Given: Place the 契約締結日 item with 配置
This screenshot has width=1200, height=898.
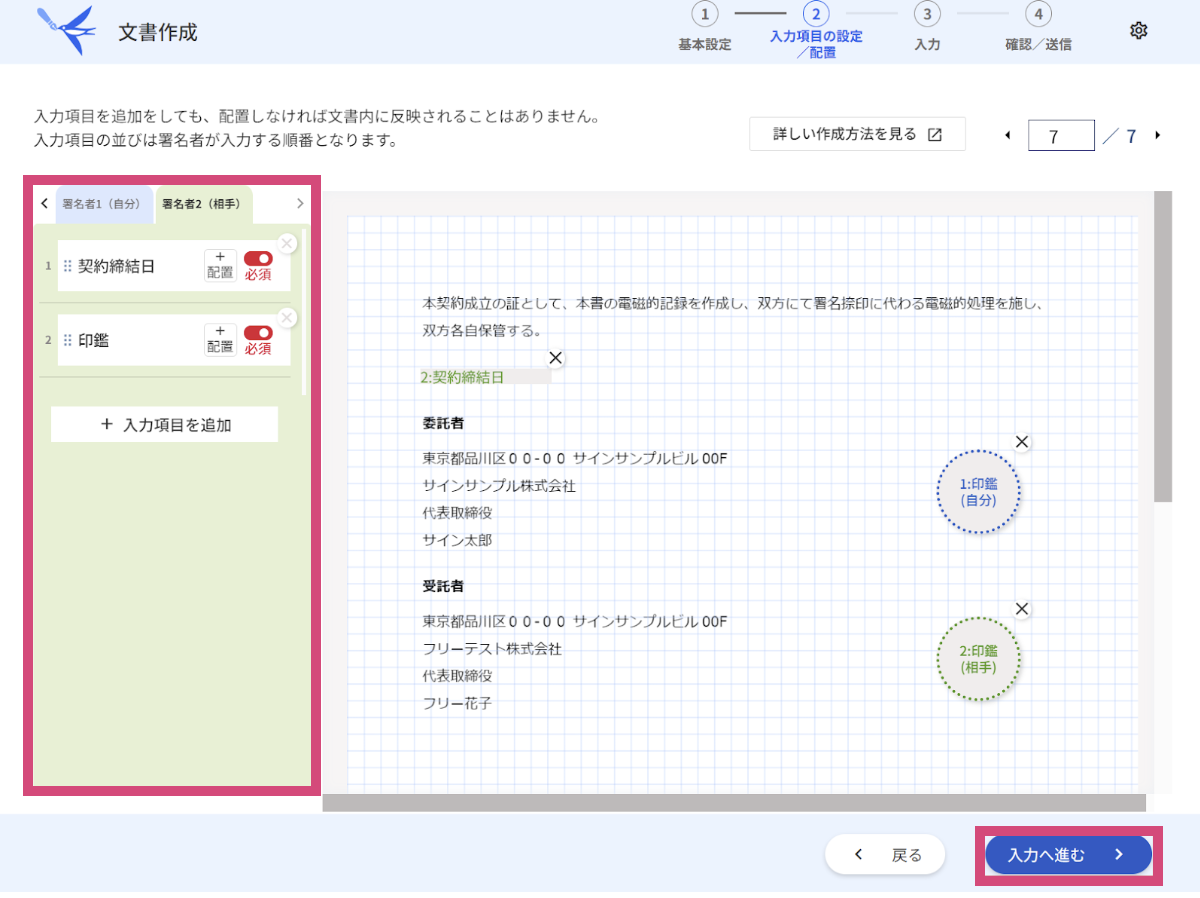Looking at the screenshot, I should click(x=220, y=265).
